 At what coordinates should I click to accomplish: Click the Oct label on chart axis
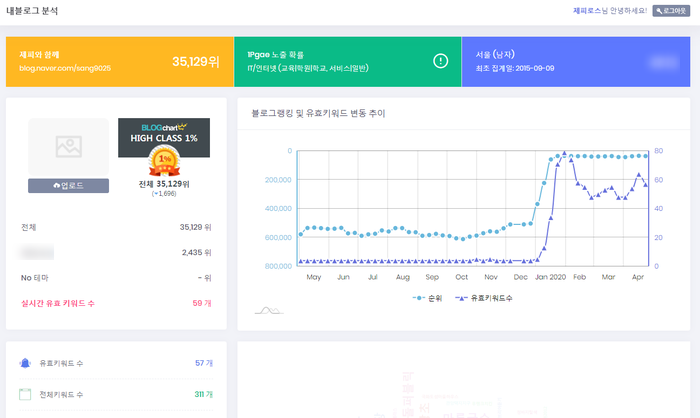[462, 277]
